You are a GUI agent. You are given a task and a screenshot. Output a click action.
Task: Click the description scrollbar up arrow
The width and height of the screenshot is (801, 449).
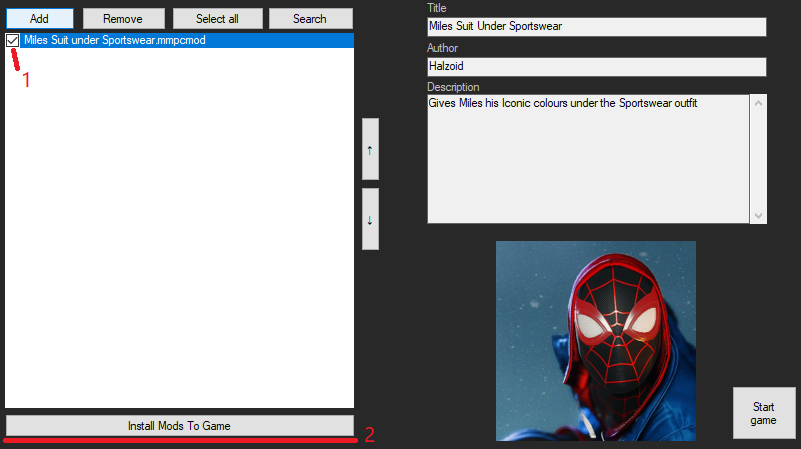[759, 103]
